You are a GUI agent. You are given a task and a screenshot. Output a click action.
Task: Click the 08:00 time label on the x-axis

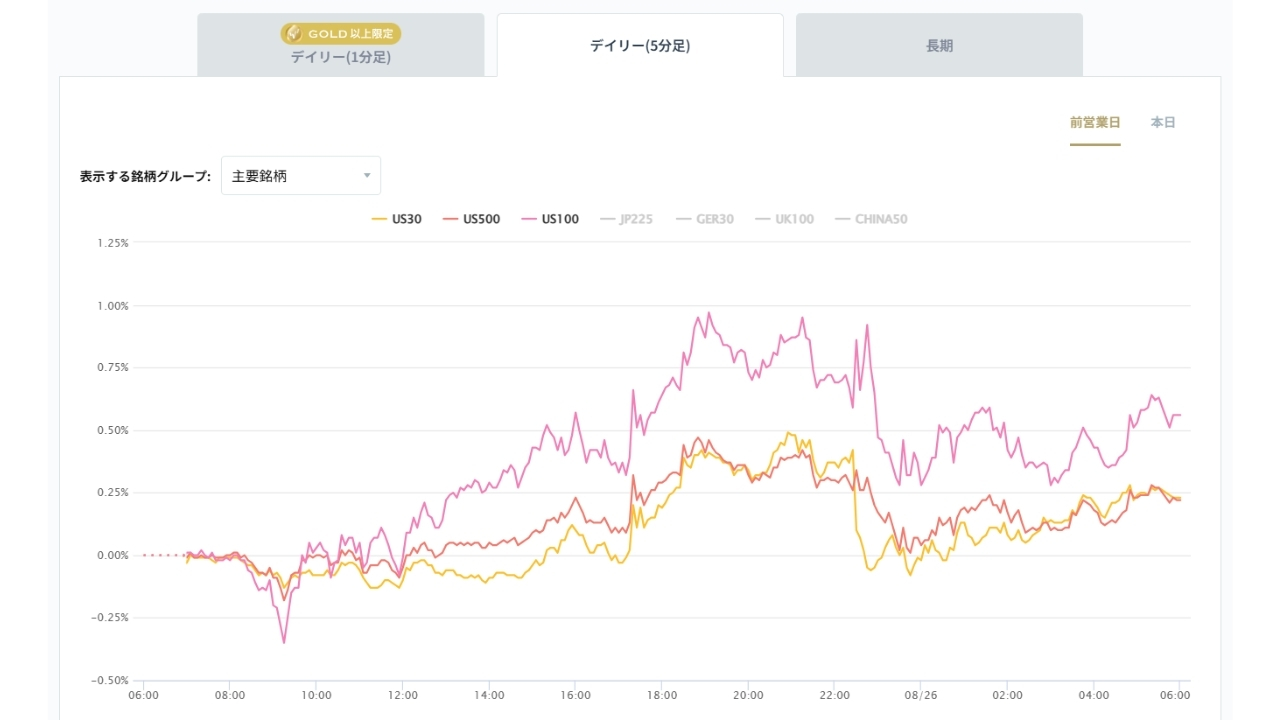[x=230, y=695]
